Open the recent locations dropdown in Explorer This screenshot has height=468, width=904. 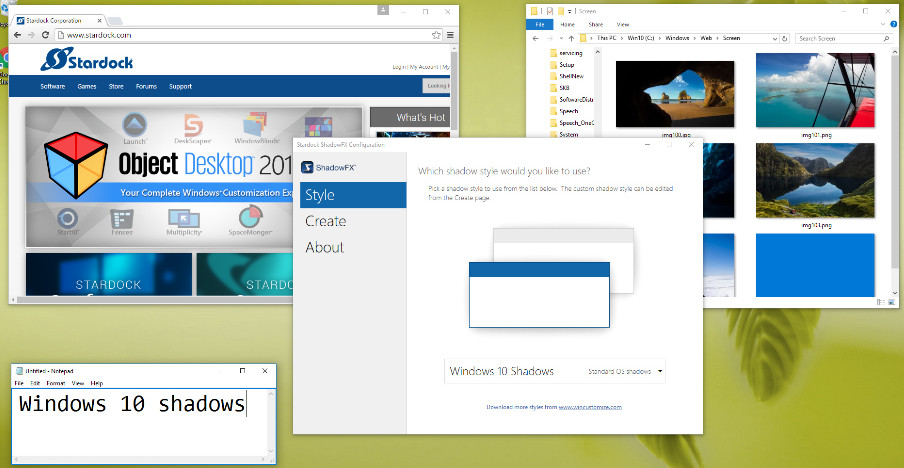pyautogui.click(x=560, y=39)
